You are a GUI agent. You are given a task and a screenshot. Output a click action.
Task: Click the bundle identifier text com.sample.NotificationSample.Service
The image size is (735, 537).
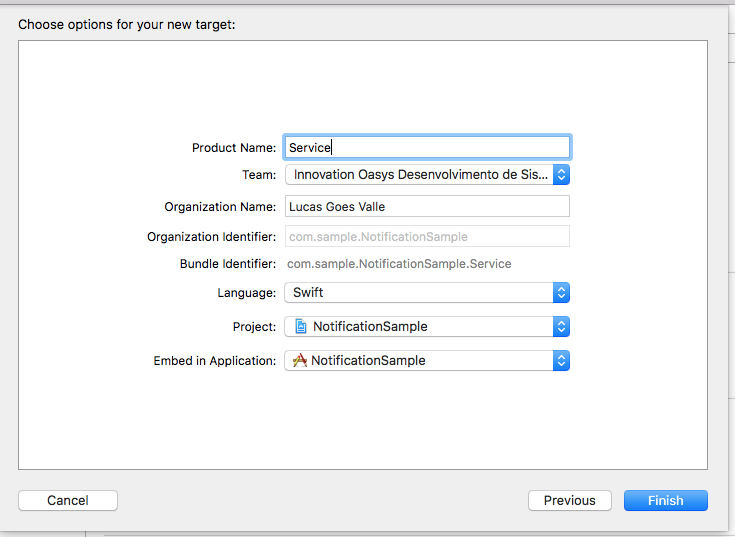tap(399, 264)
